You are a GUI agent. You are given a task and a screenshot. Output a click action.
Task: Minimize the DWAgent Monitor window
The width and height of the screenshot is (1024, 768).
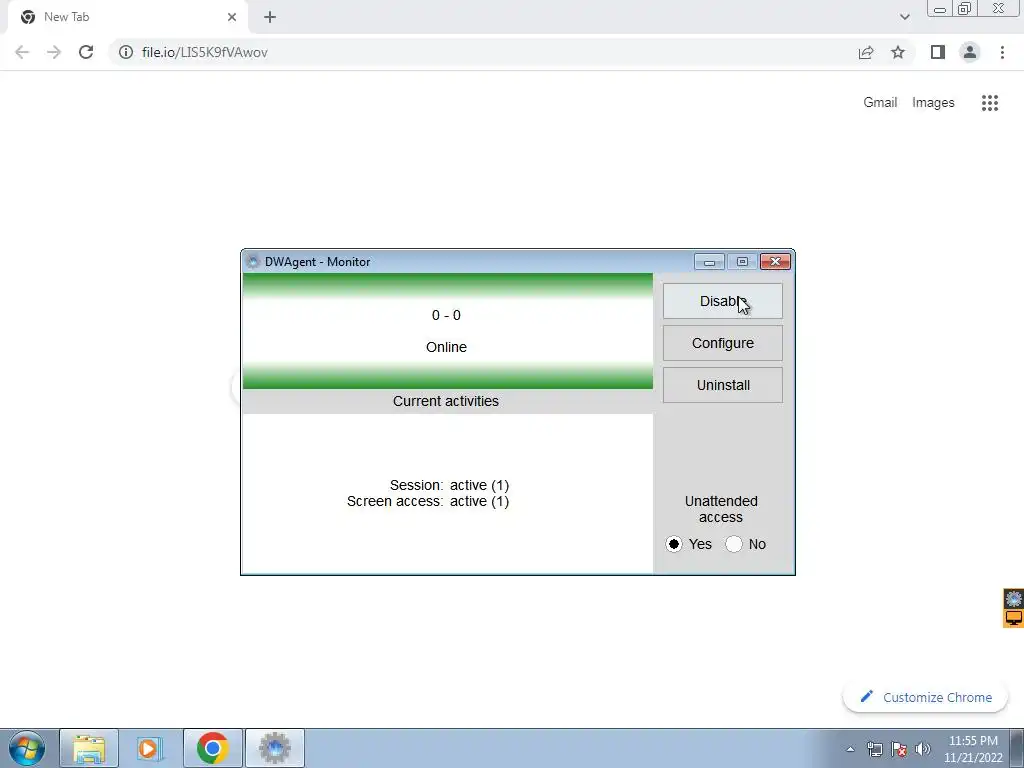709,262
